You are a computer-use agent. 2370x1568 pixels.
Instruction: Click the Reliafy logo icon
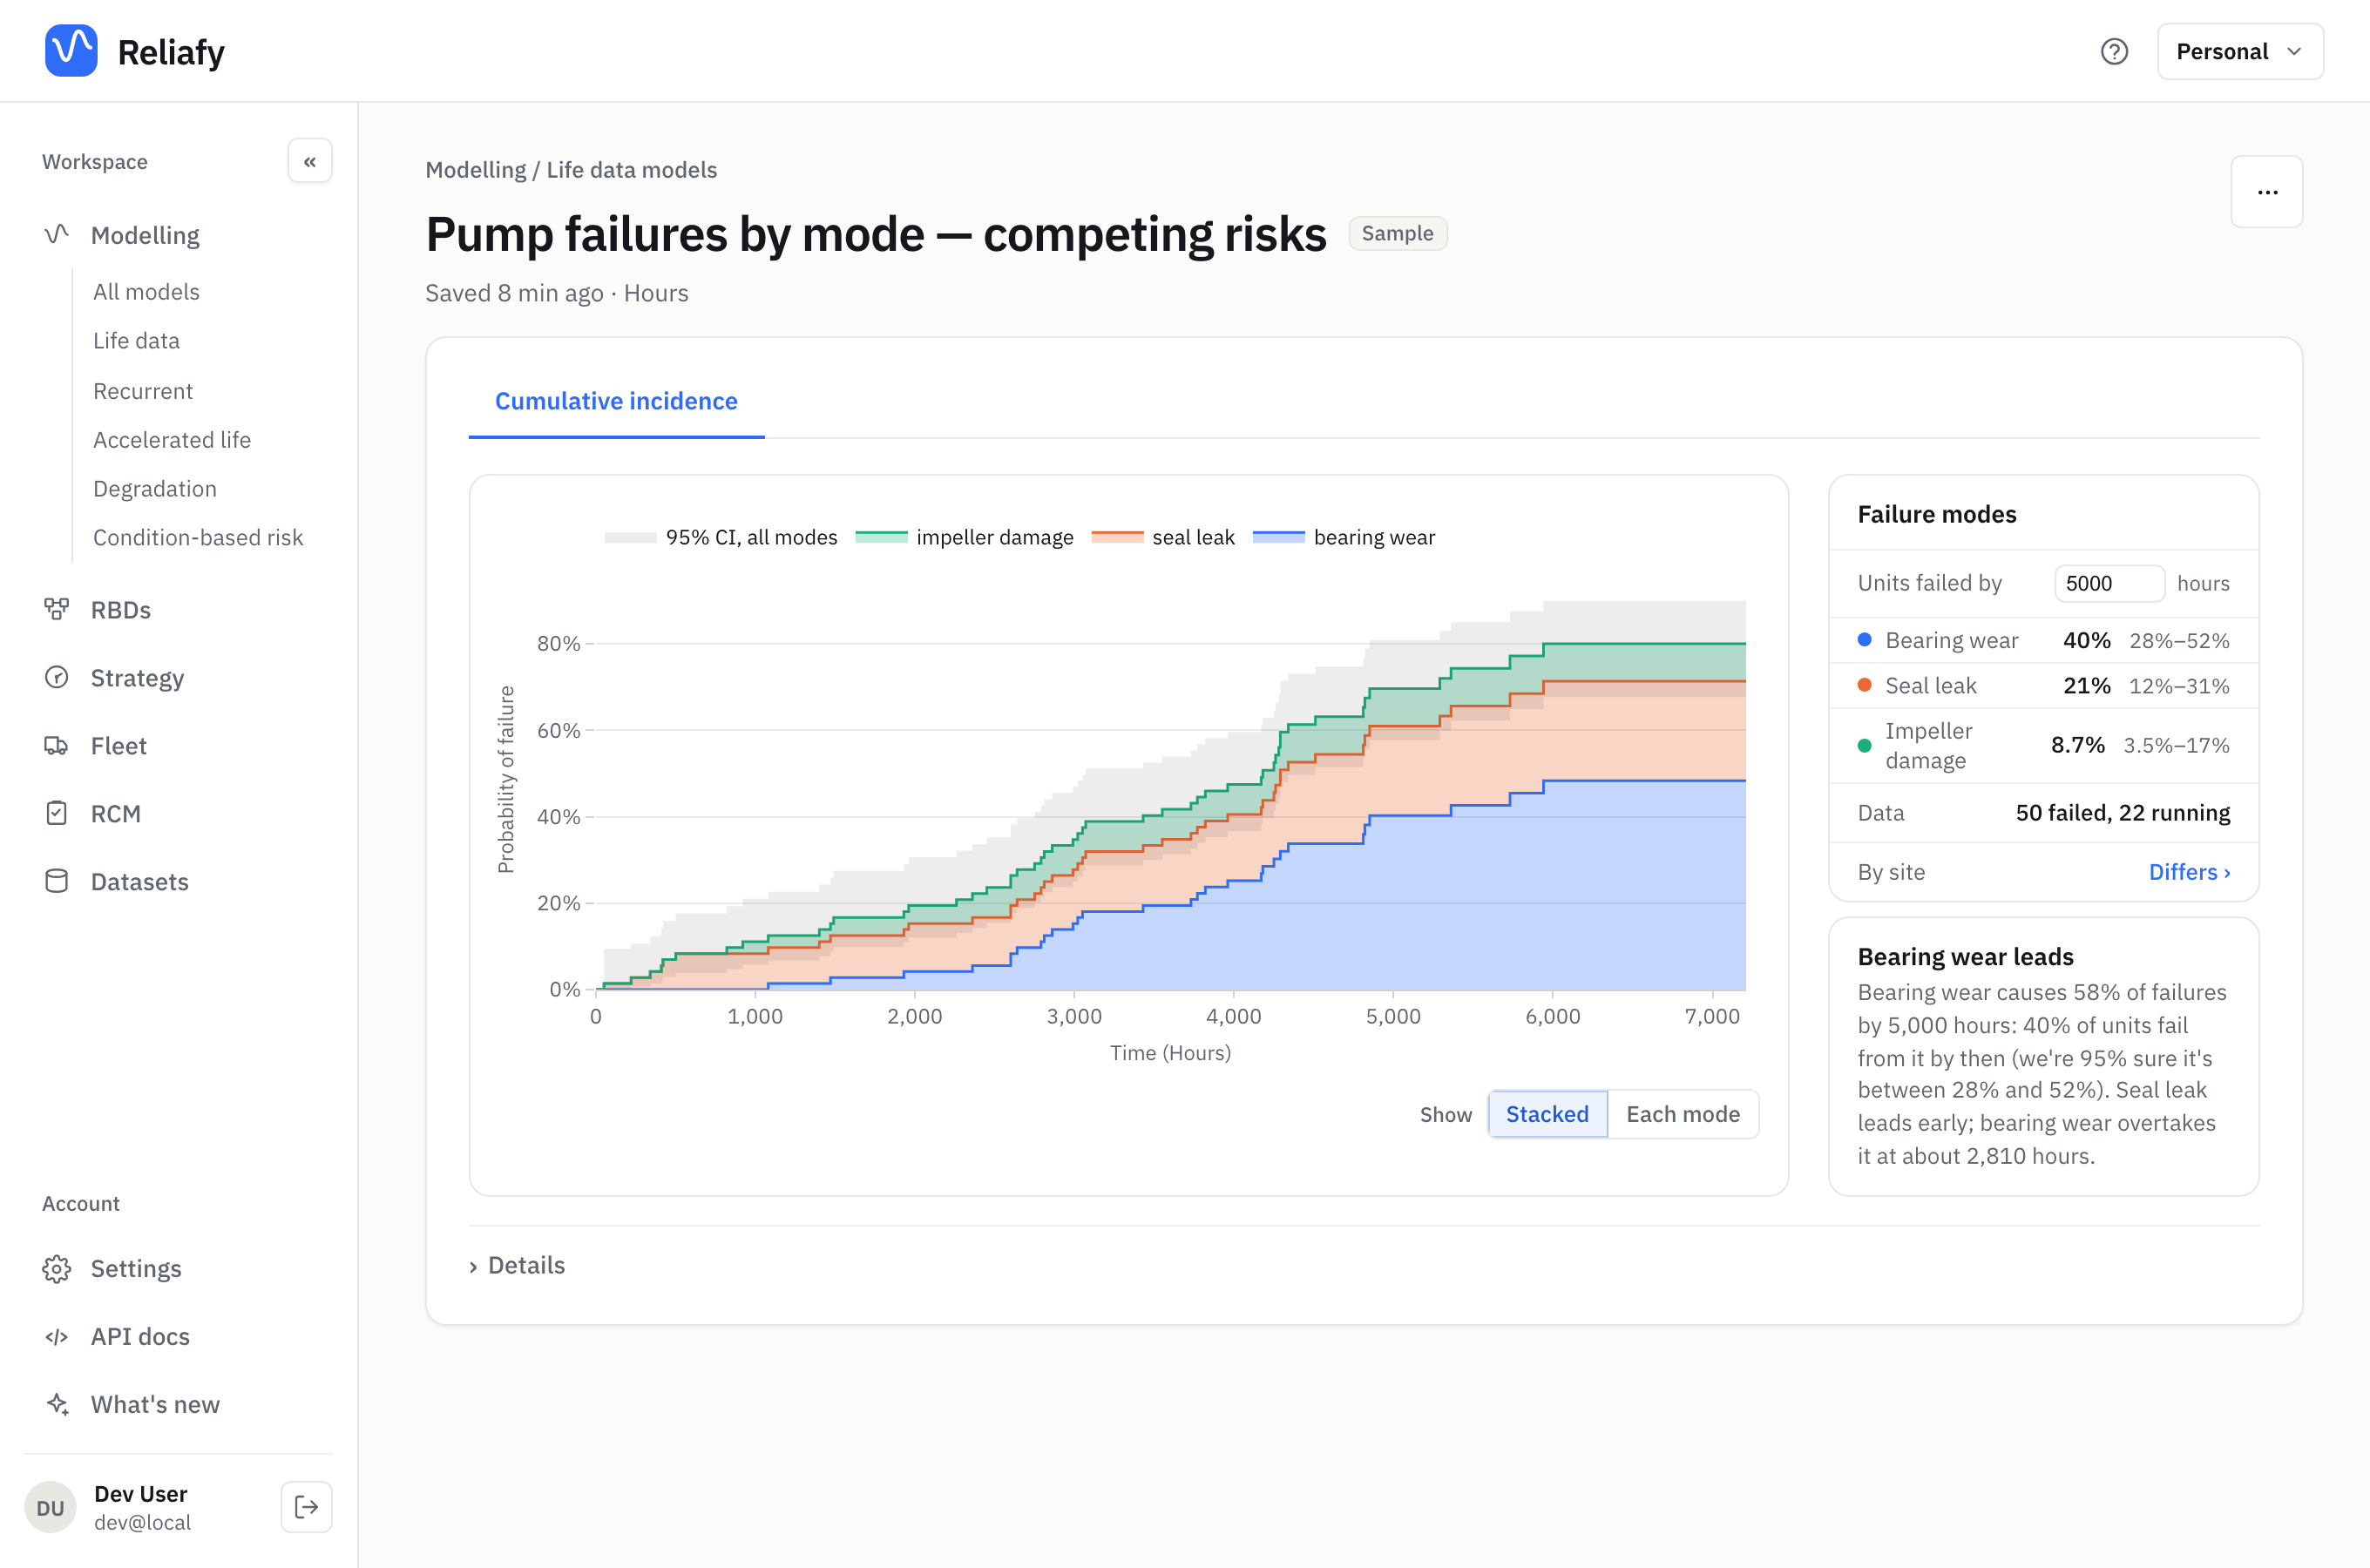click(71, 50)
